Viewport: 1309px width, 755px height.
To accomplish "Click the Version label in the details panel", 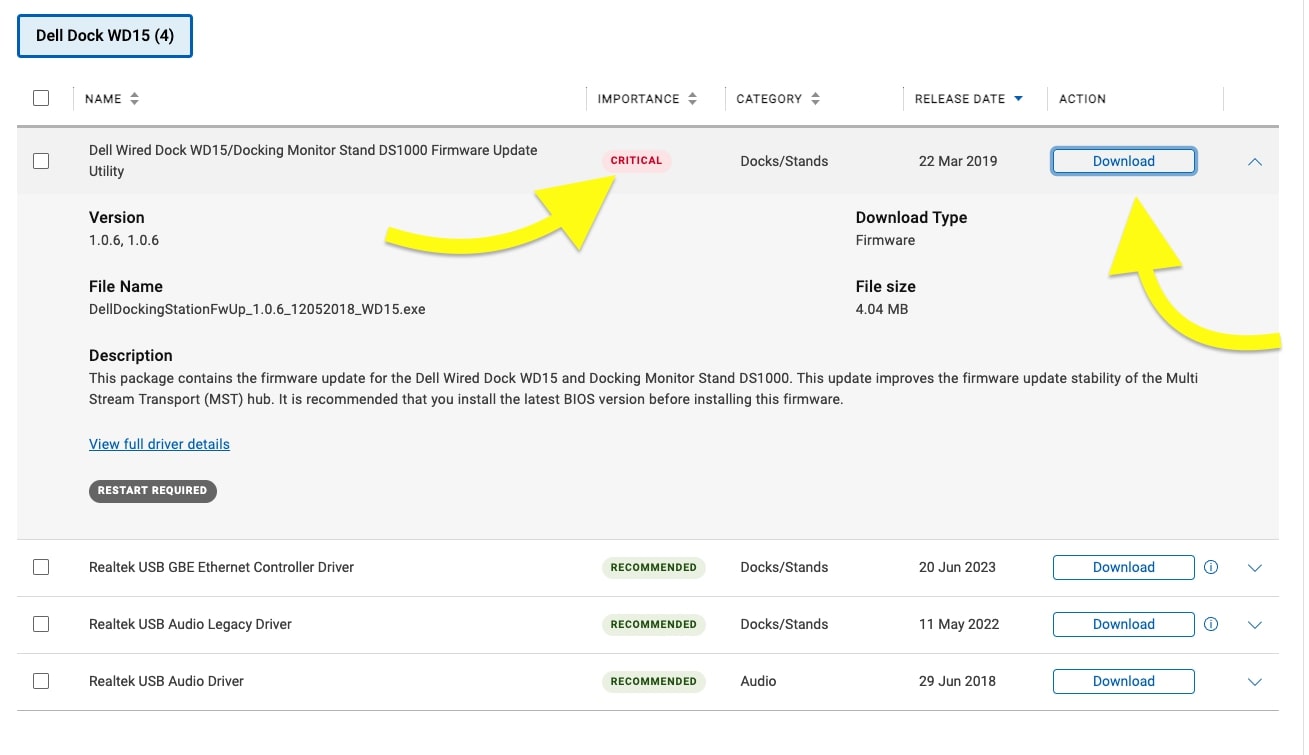I will (116, 217).
